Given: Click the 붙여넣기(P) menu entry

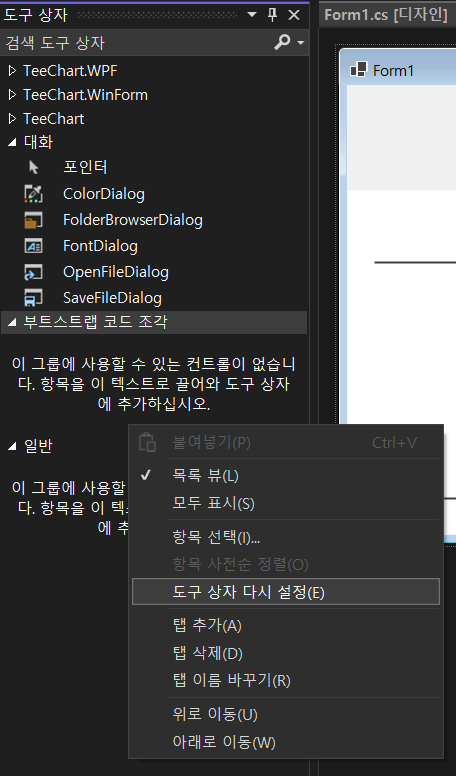Looking at the screenshot, I should [286, 442].
